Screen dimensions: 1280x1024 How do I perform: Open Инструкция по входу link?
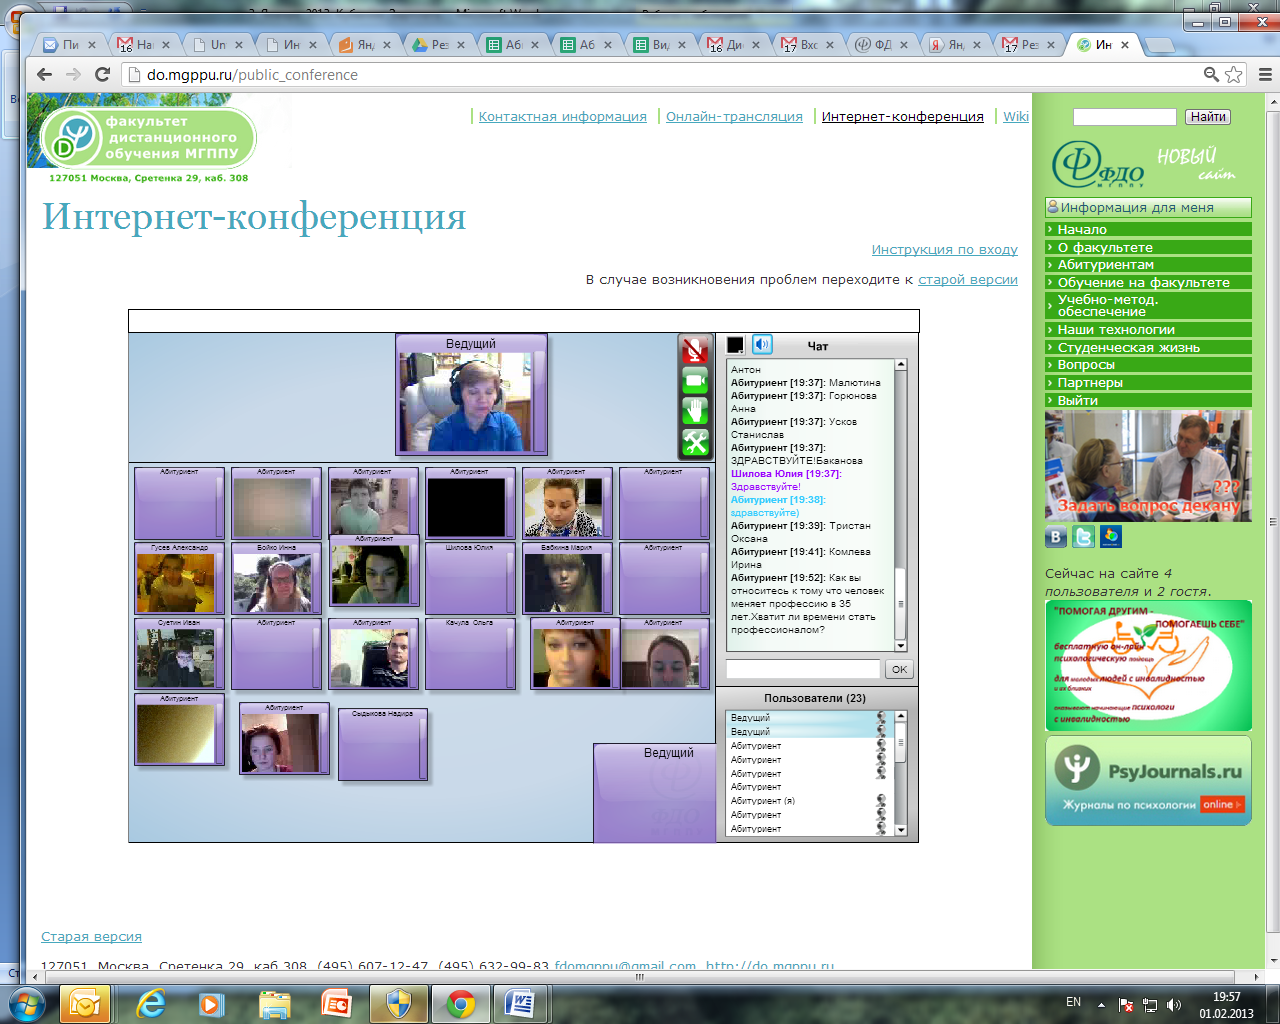coord(944,250)
